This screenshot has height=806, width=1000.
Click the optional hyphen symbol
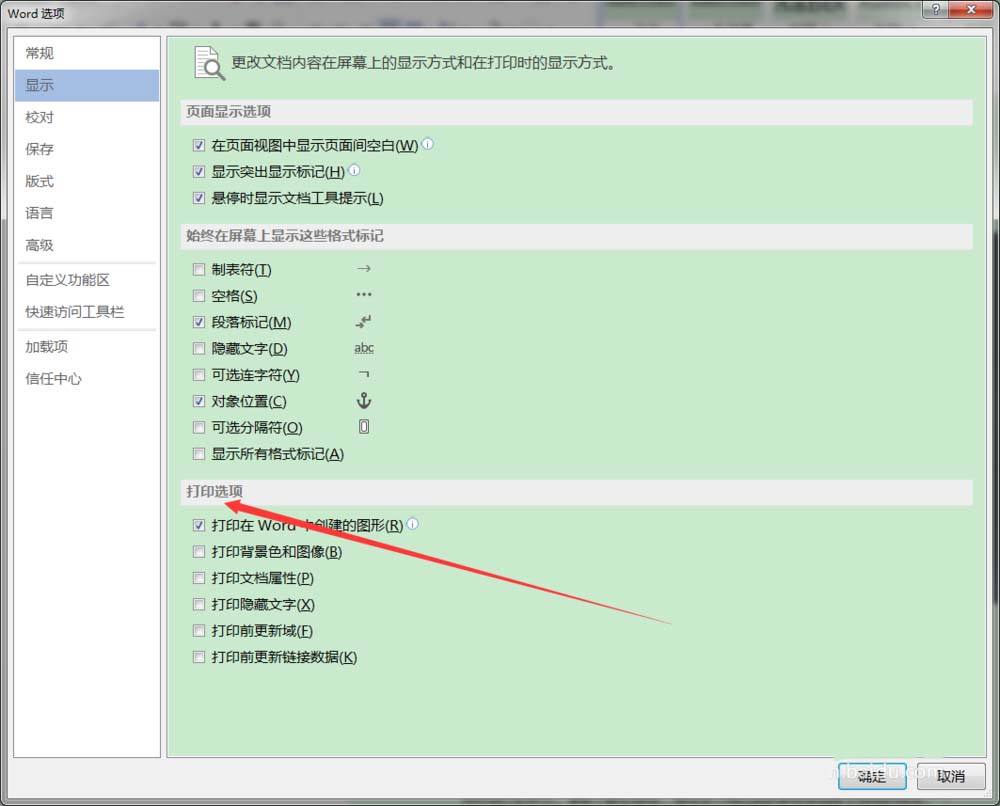pyautogui.click(x=364, y=374)
